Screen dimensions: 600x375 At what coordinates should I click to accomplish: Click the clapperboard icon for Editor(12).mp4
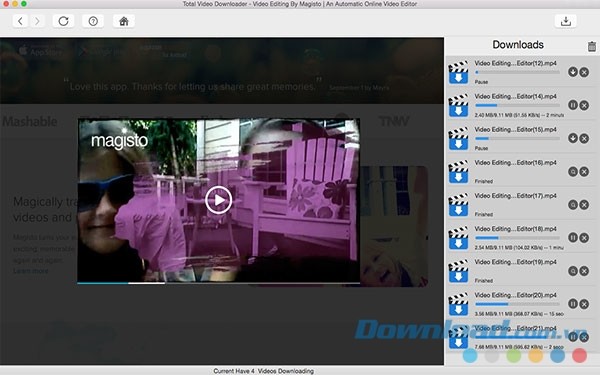coord(458,72)
